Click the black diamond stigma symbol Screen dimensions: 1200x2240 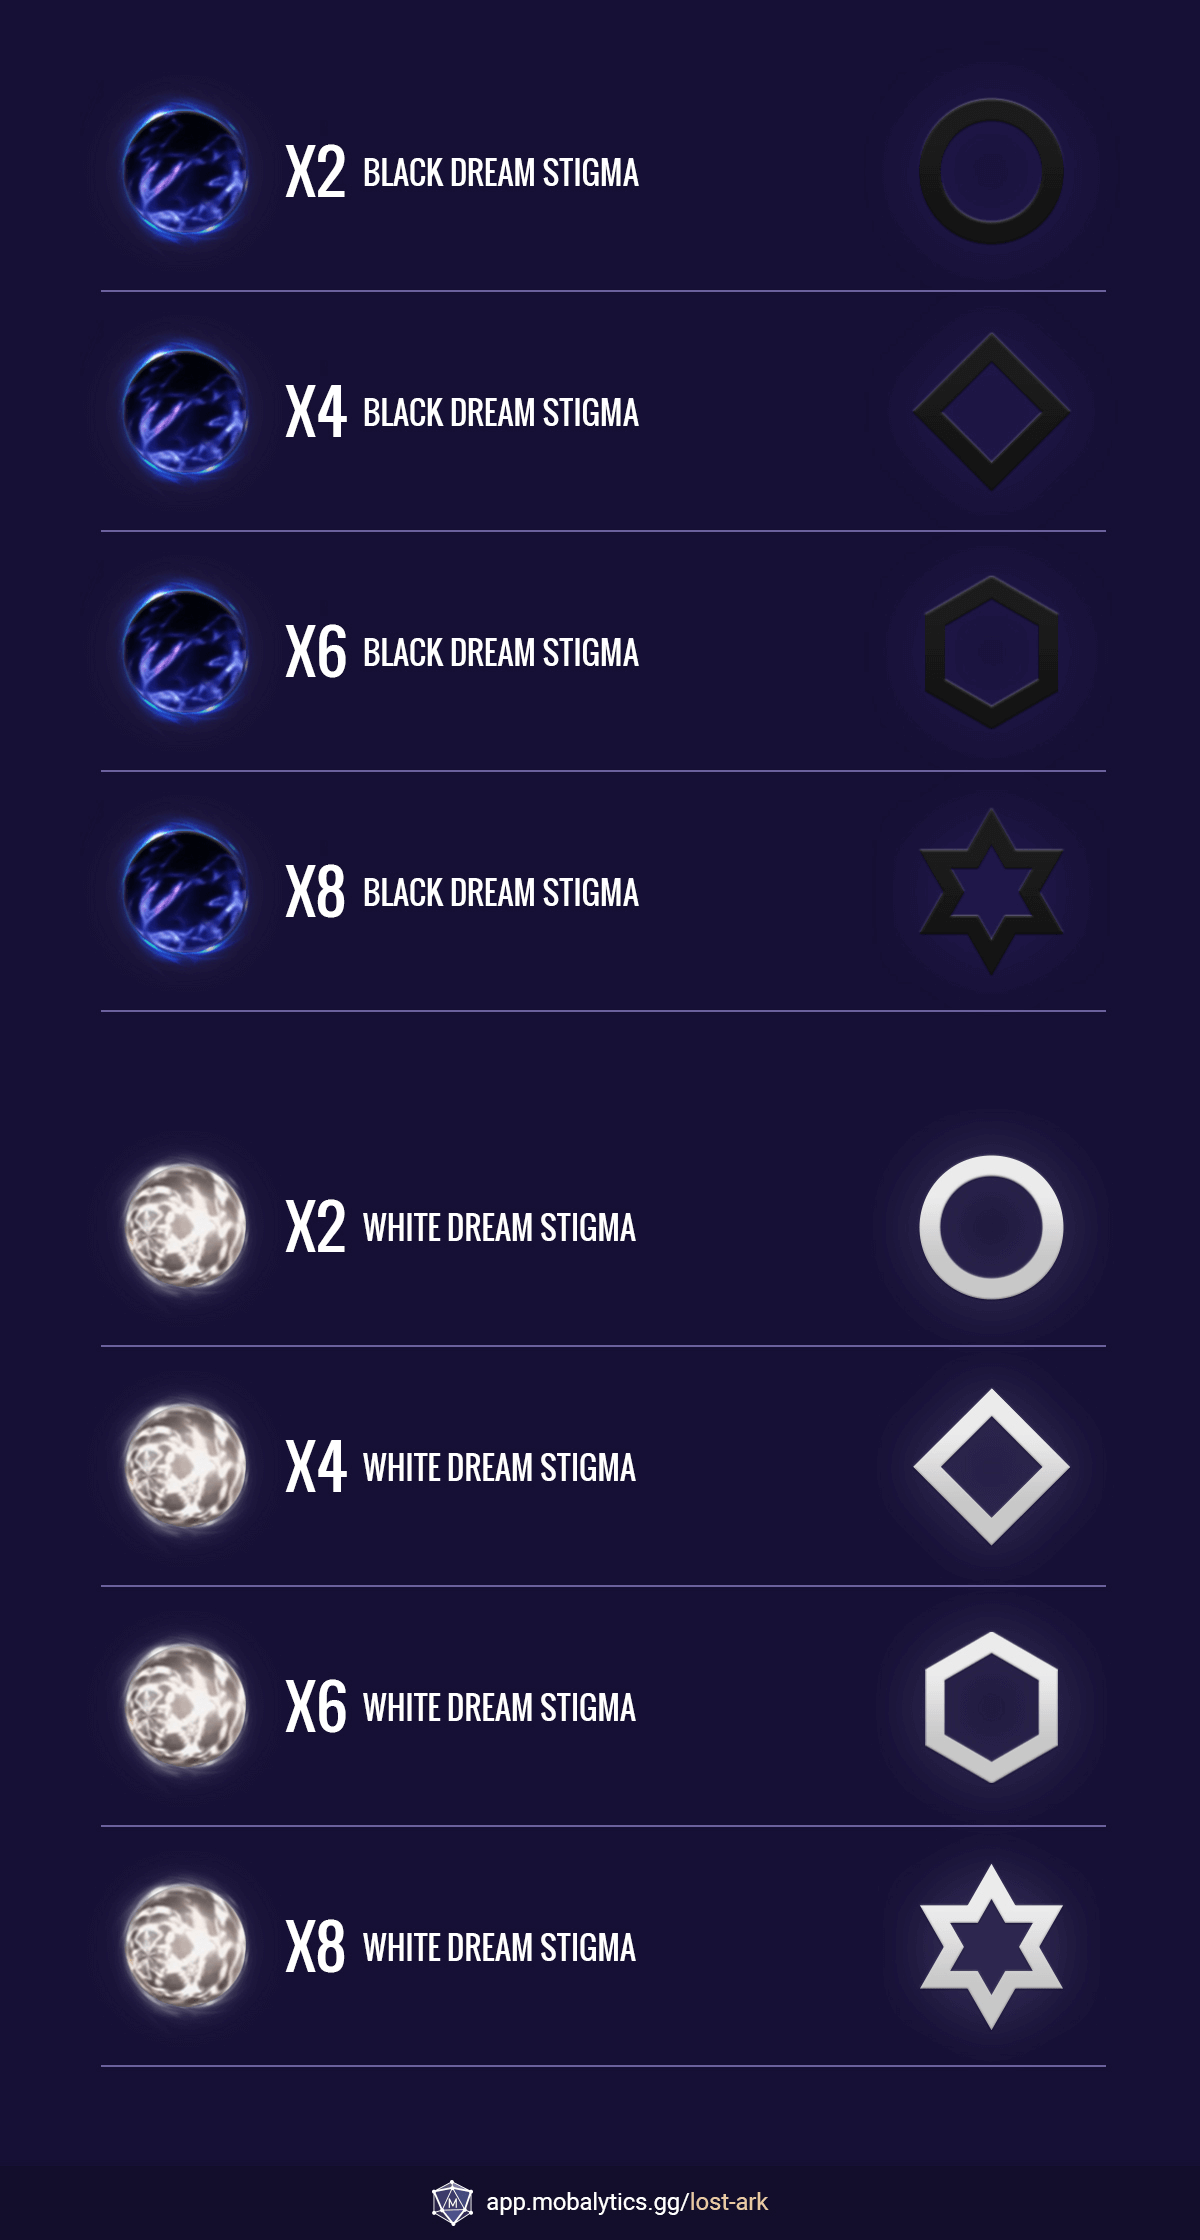pos(991,411)
